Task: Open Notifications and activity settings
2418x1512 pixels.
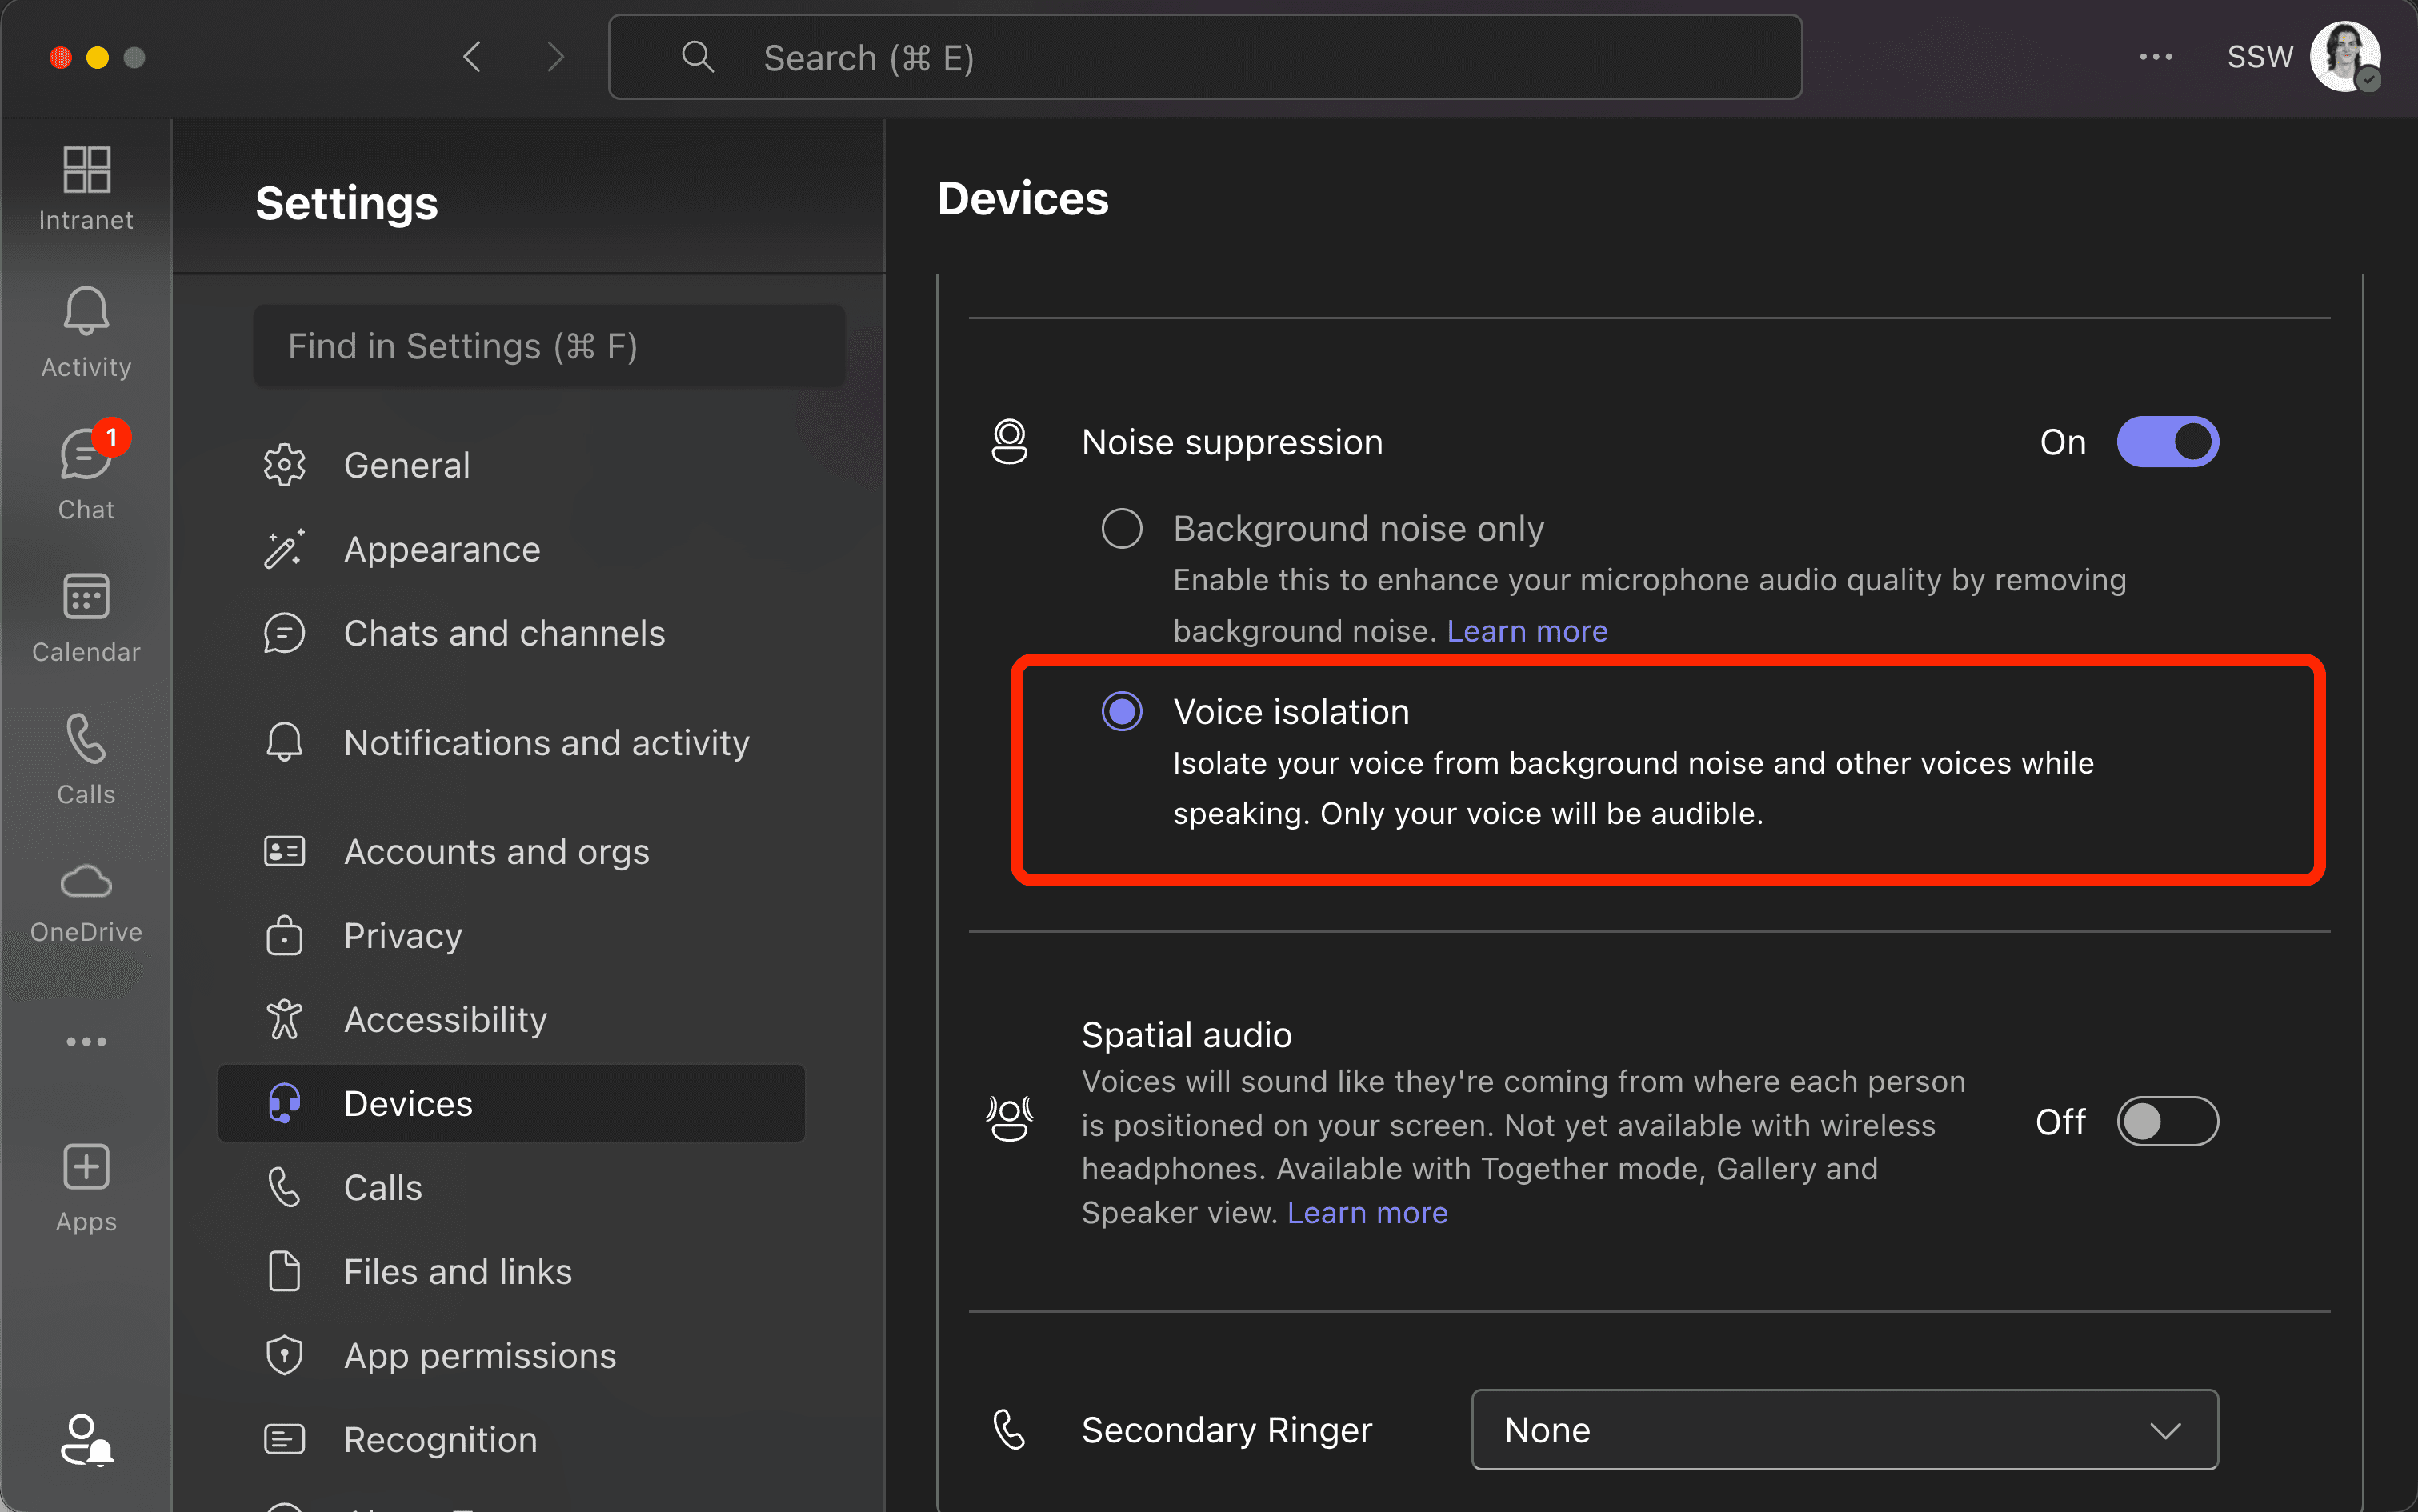Action: [x=546, y=743]
